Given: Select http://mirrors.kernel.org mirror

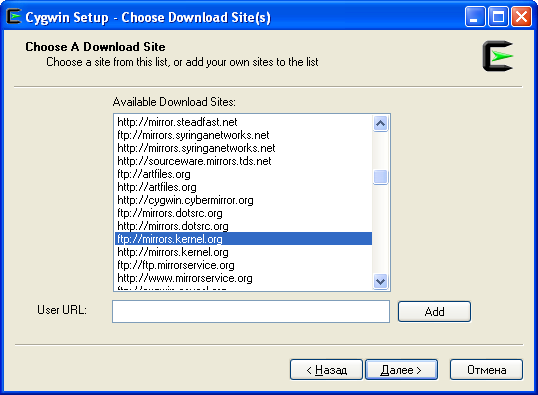Looking at the screenshot, I should coord(243,252).
